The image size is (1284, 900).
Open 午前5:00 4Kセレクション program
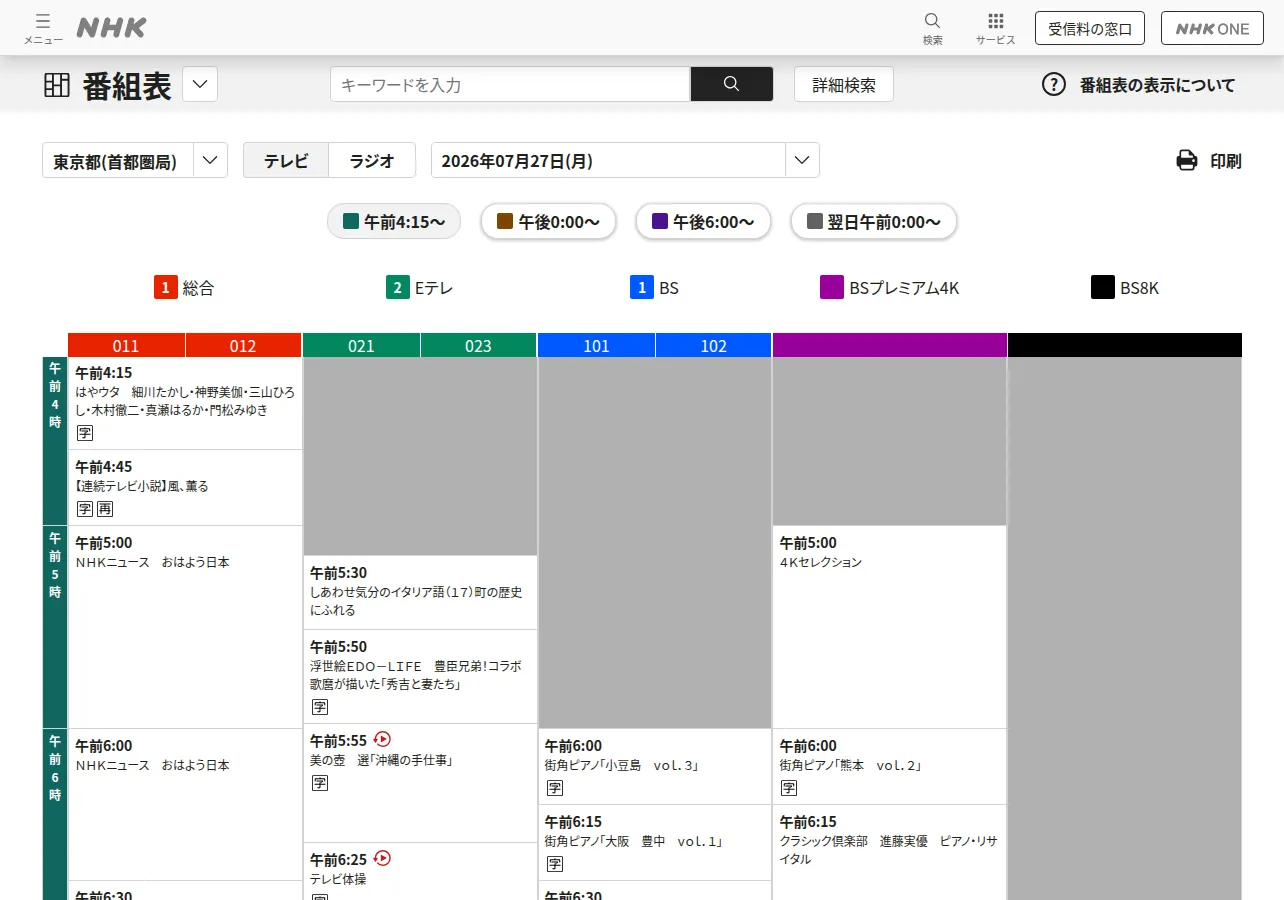(889, 627)
